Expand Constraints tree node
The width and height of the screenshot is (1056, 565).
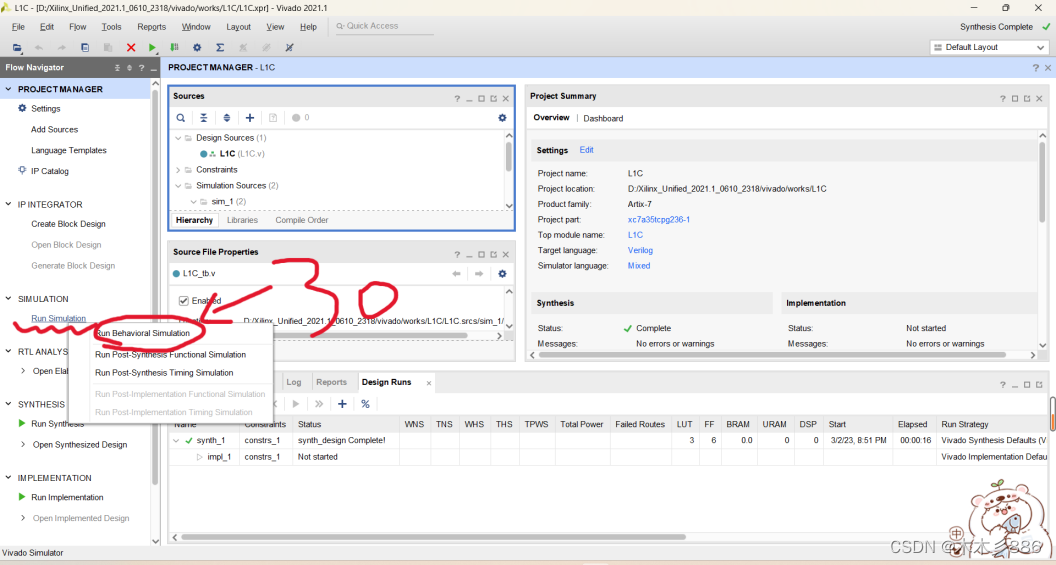178,170
